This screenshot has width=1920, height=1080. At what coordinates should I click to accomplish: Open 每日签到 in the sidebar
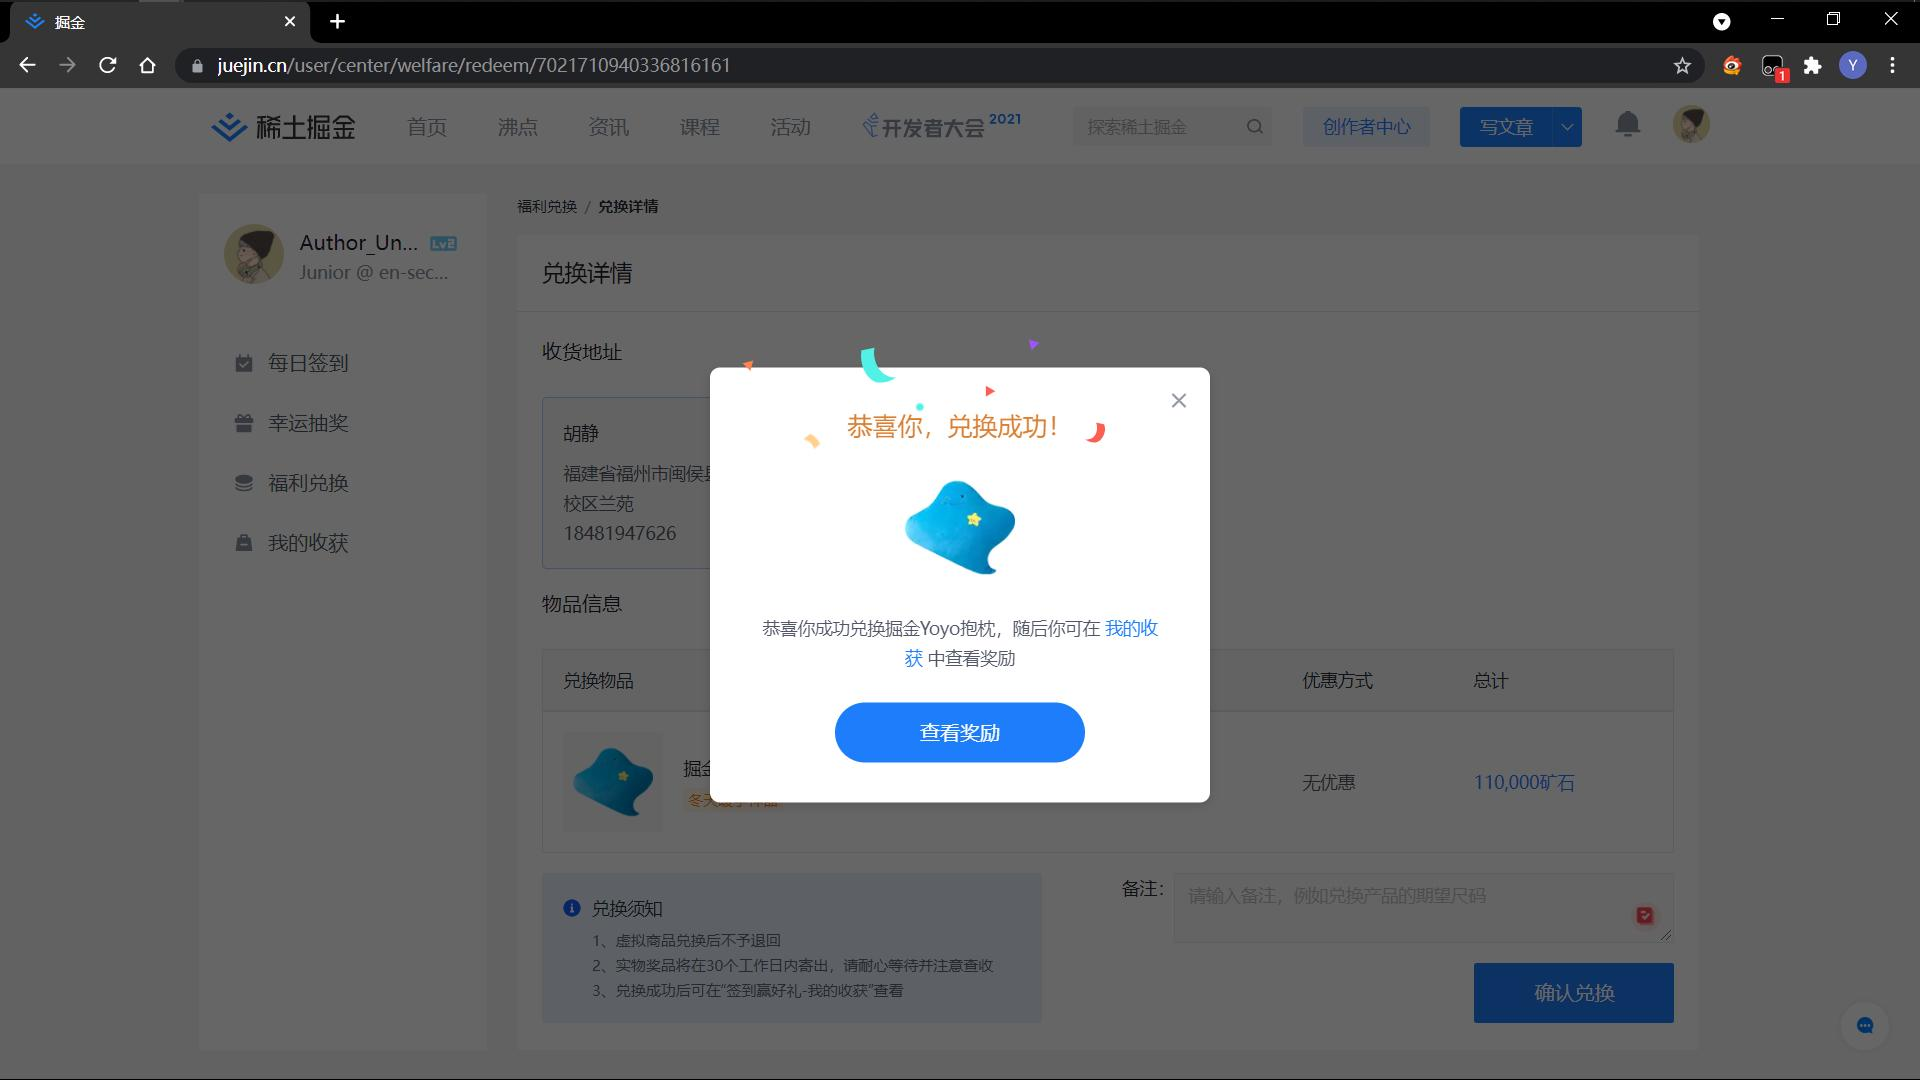pos(307,363)
